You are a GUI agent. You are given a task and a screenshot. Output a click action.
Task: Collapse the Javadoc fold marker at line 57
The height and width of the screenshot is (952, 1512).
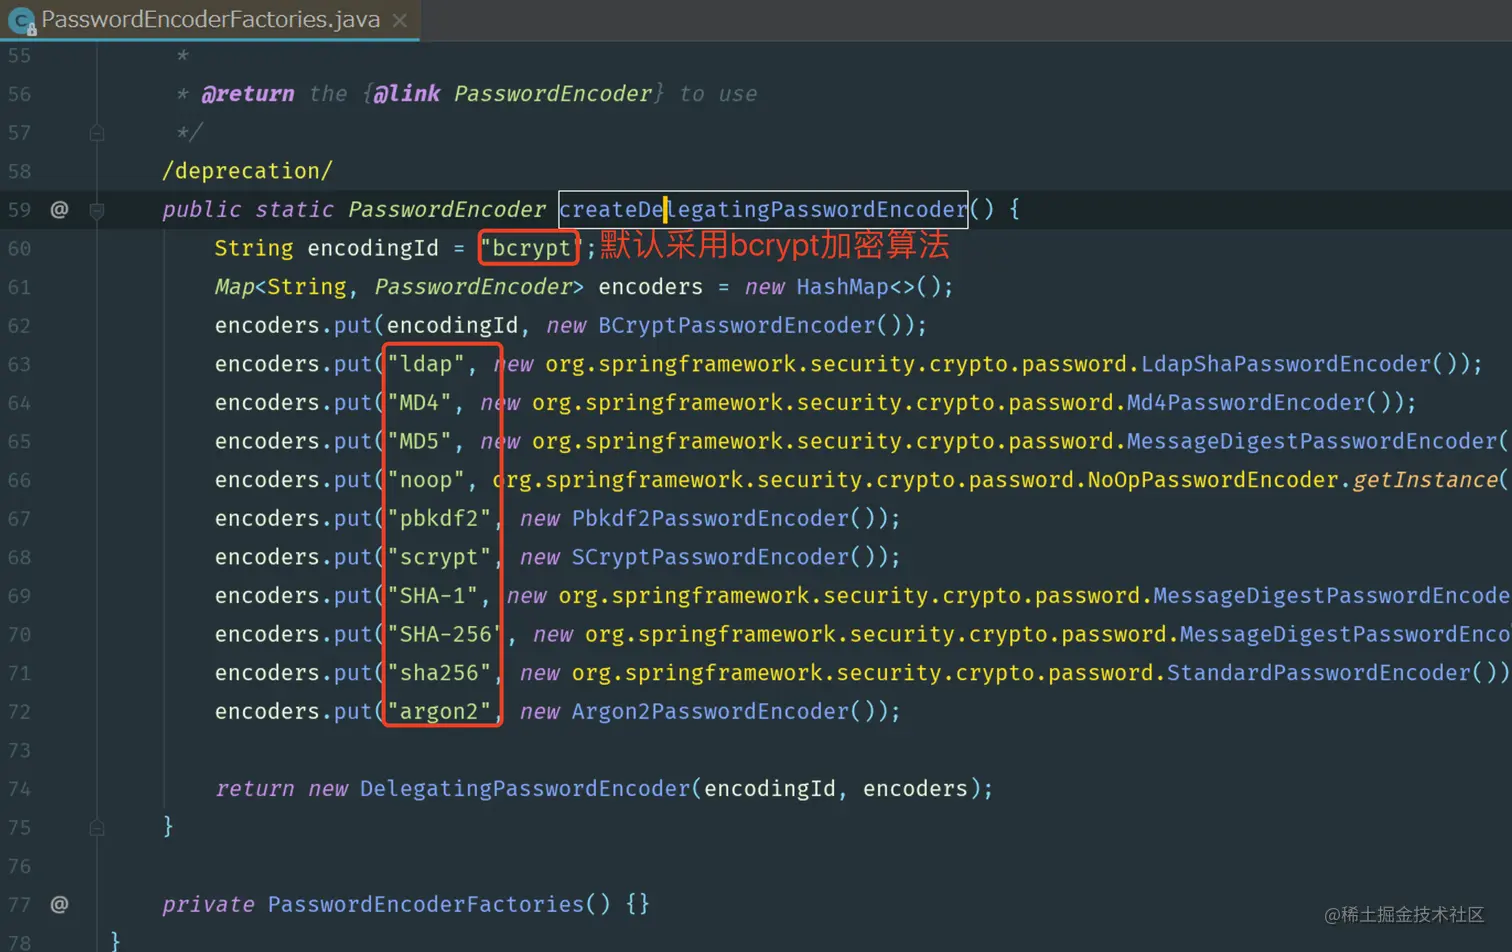96,131
